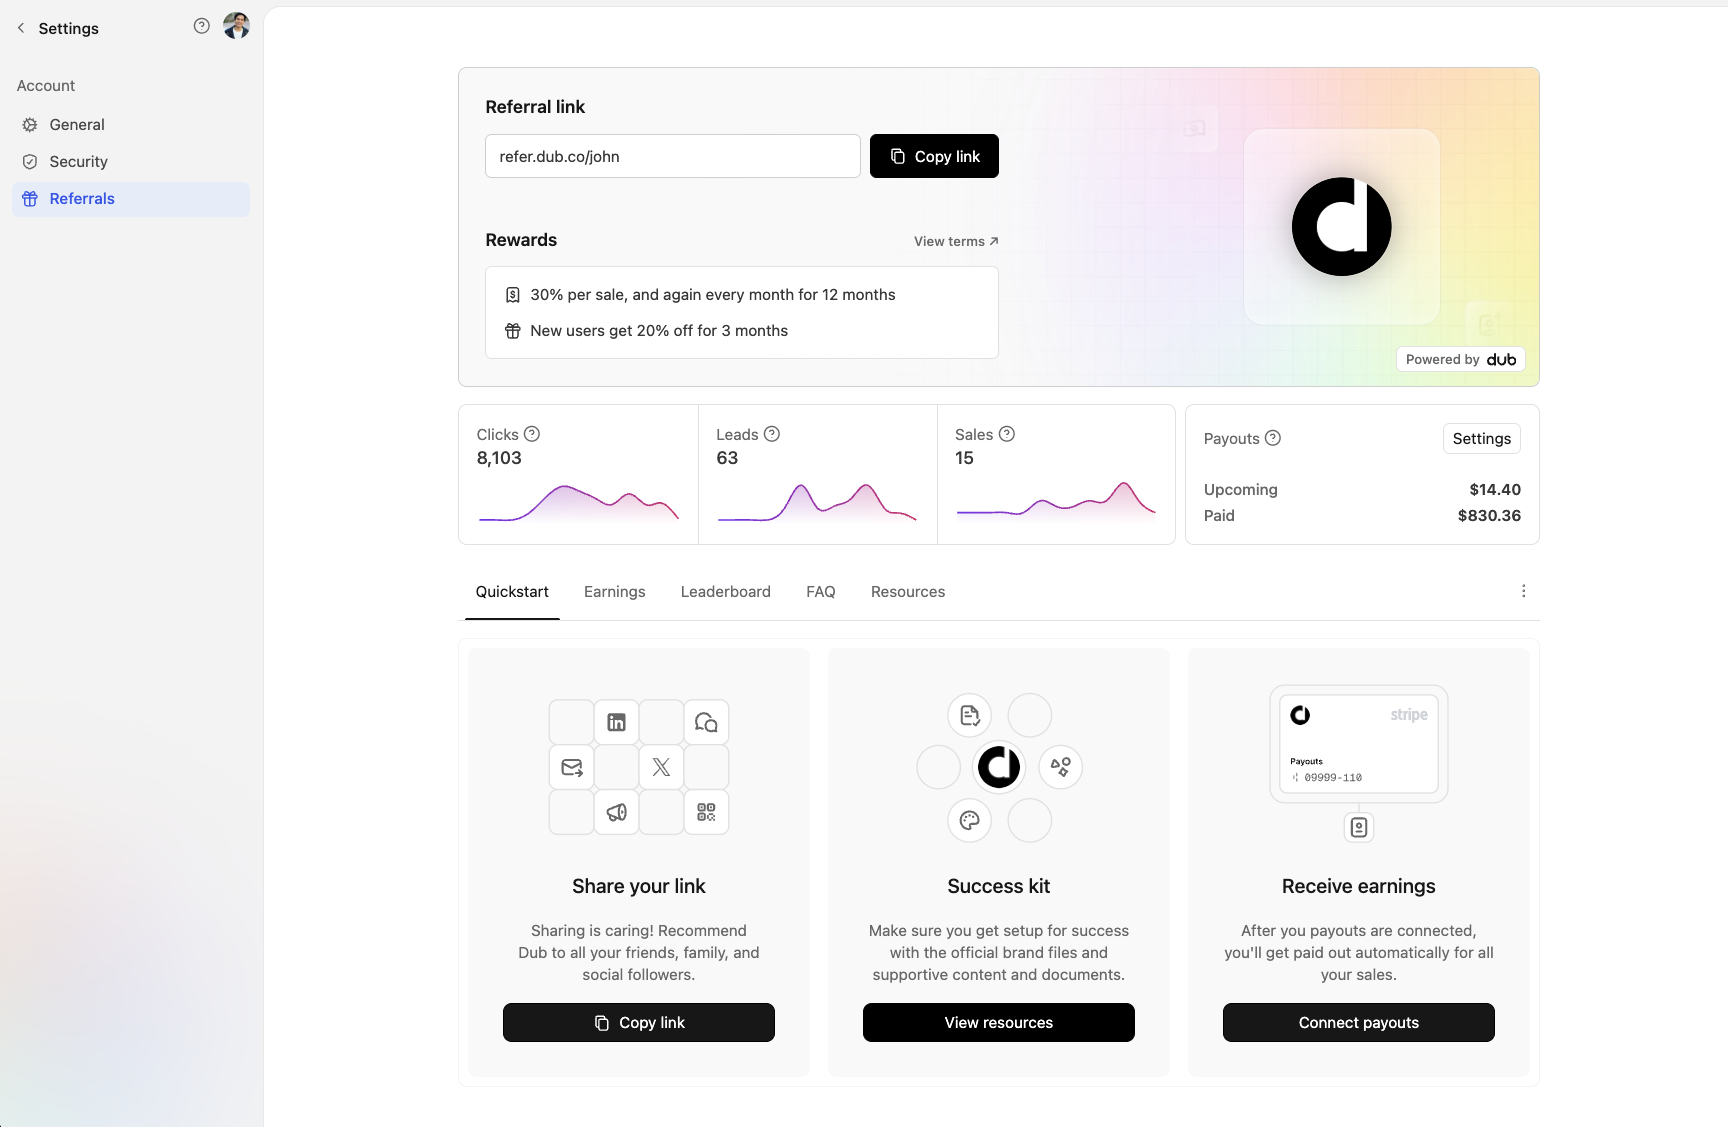Click the gift icon beside Referrals
Image resolution: width=1728 pixels, height=1127 pixels.
click(29, 198)
